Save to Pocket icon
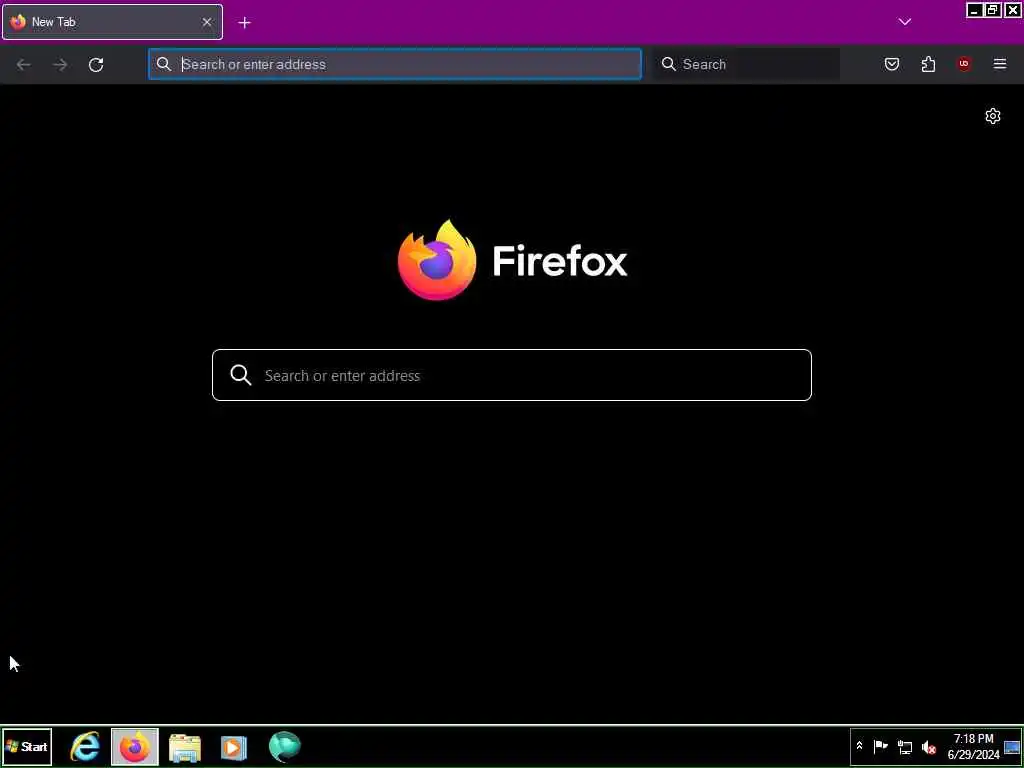The image size is (1024, 768). point(891,64)
